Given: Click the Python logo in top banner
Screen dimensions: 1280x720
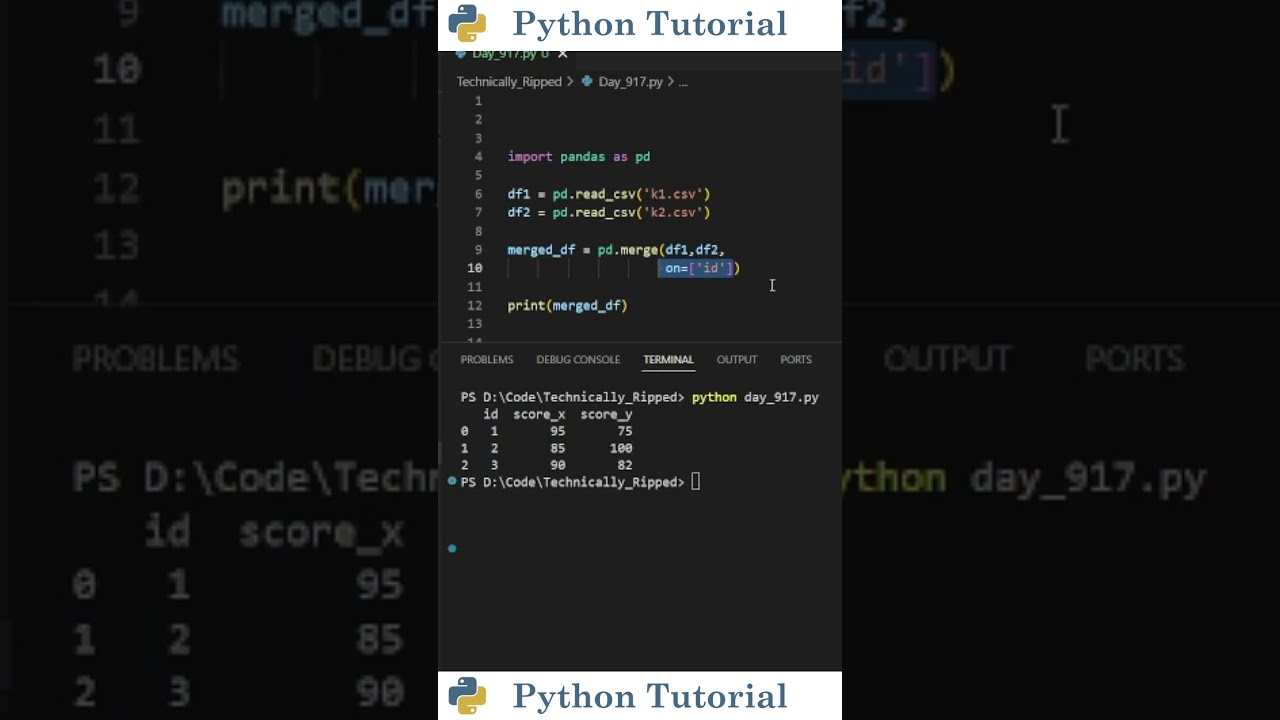Looking at the screenshot, I should [x=467, y=23].
